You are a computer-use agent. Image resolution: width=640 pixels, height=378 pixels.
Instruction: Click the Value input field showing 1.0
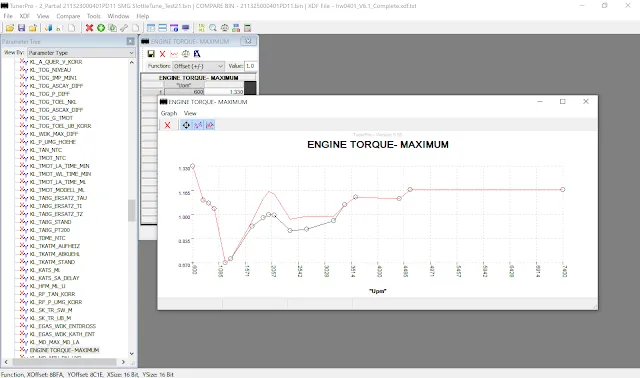tap(250, 66)
